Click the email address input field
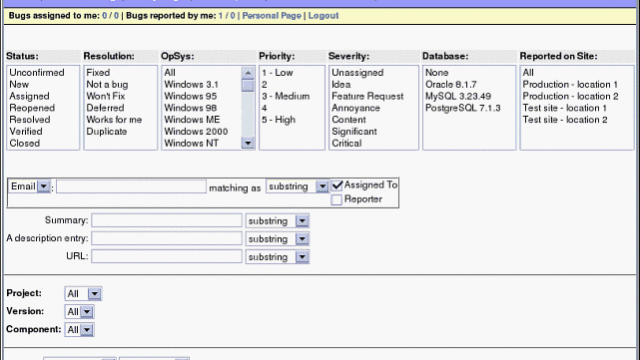 (x=131, y=187)
